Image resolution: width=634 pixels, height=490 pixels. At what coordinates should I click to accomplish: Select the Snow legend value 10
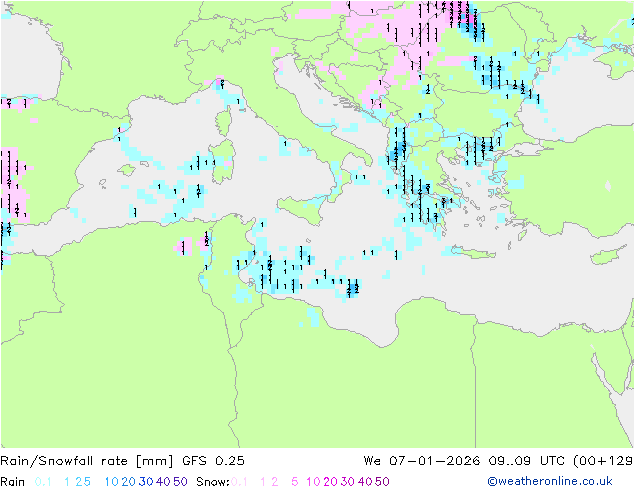[x=313, y=482]
